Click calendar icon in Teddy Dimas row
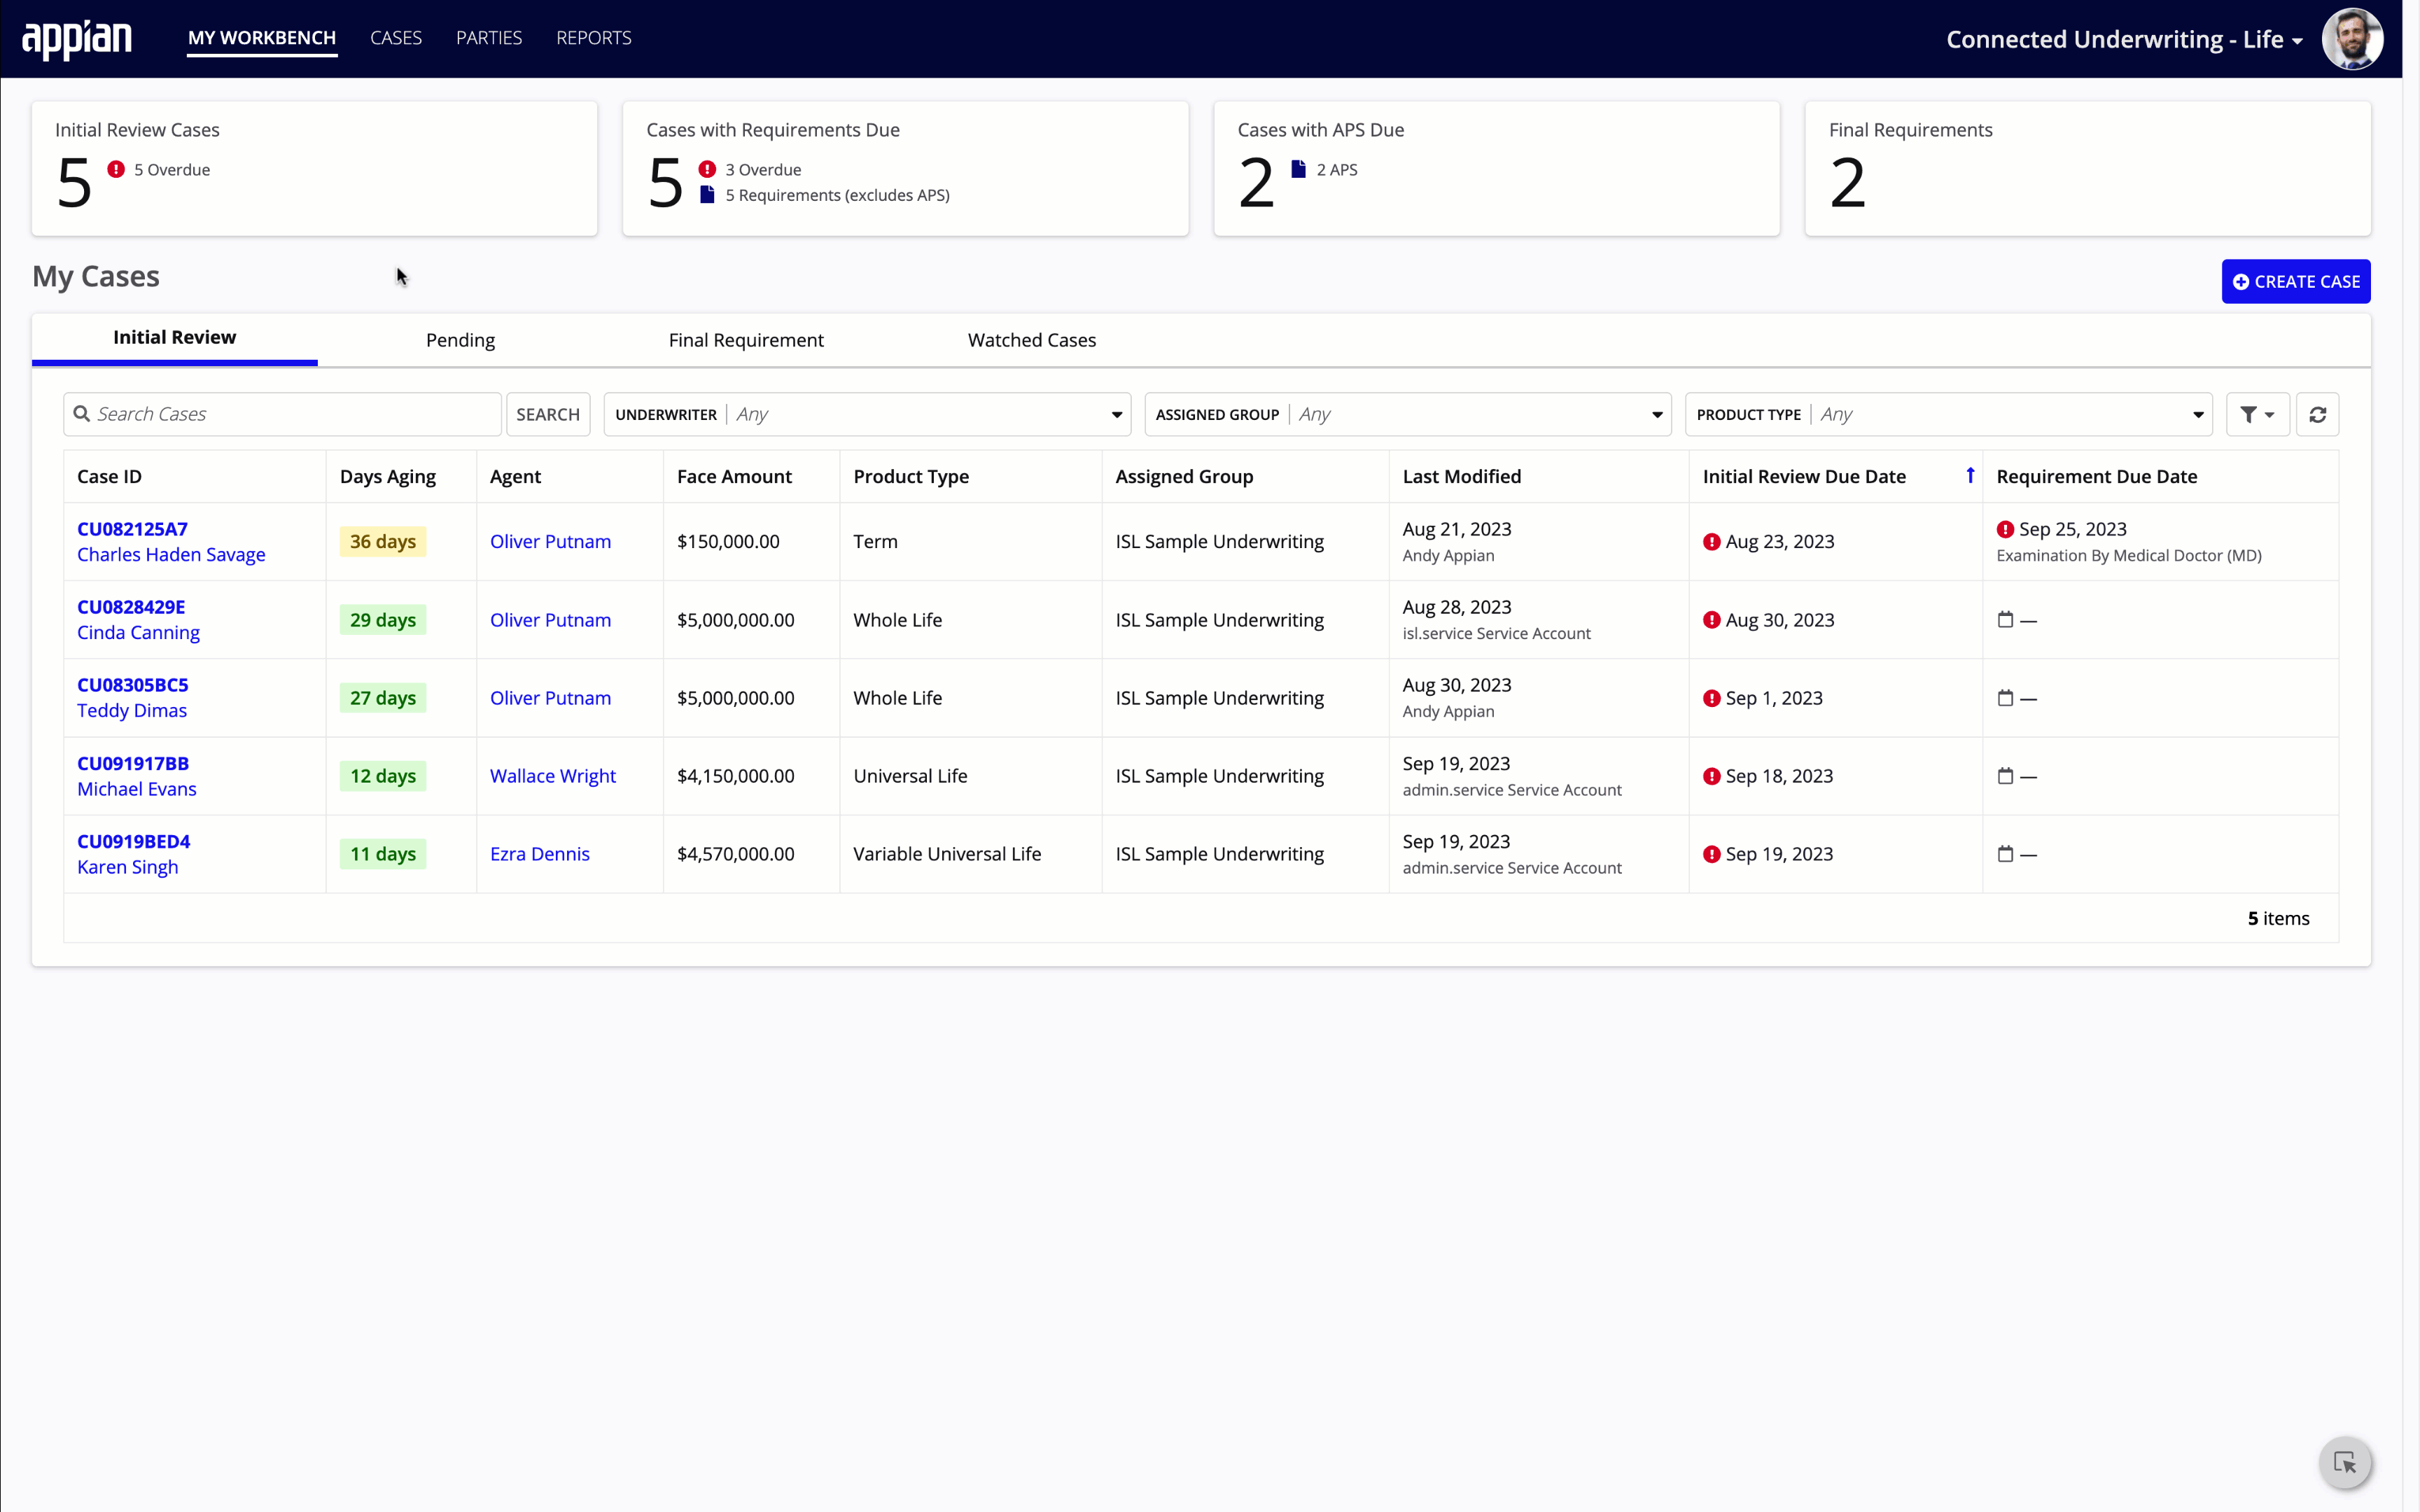This screenshot has width=2420, height=1512. (2005, 698)
